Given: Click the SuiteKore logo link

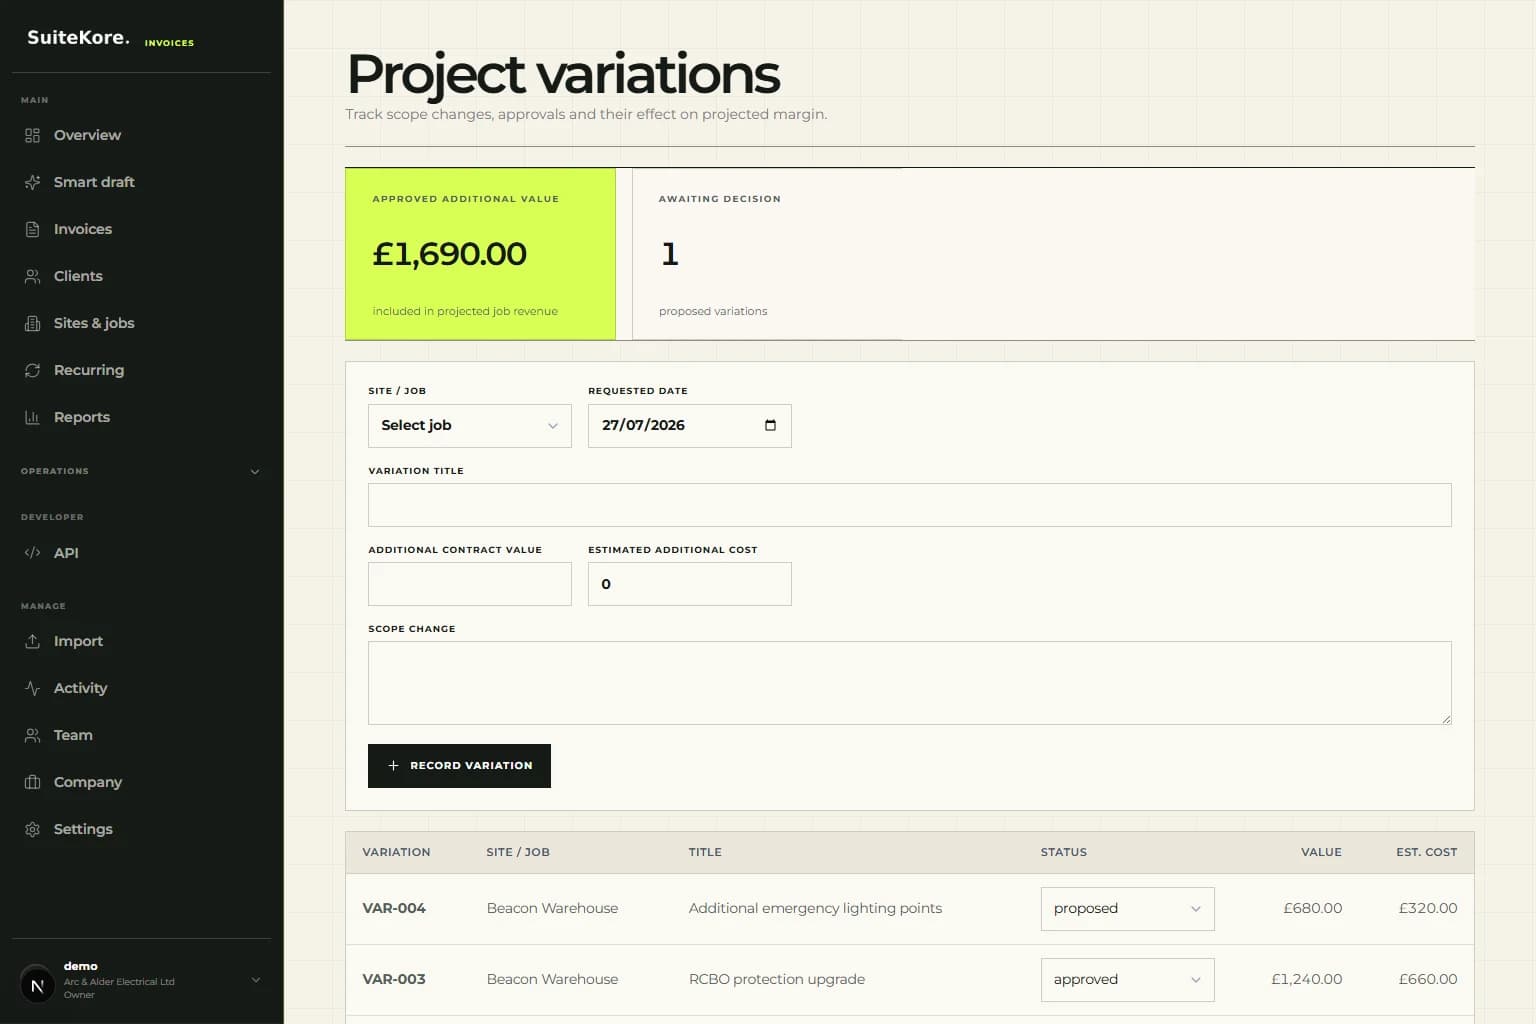Looking at the screenshot, I should coord(78,37).
